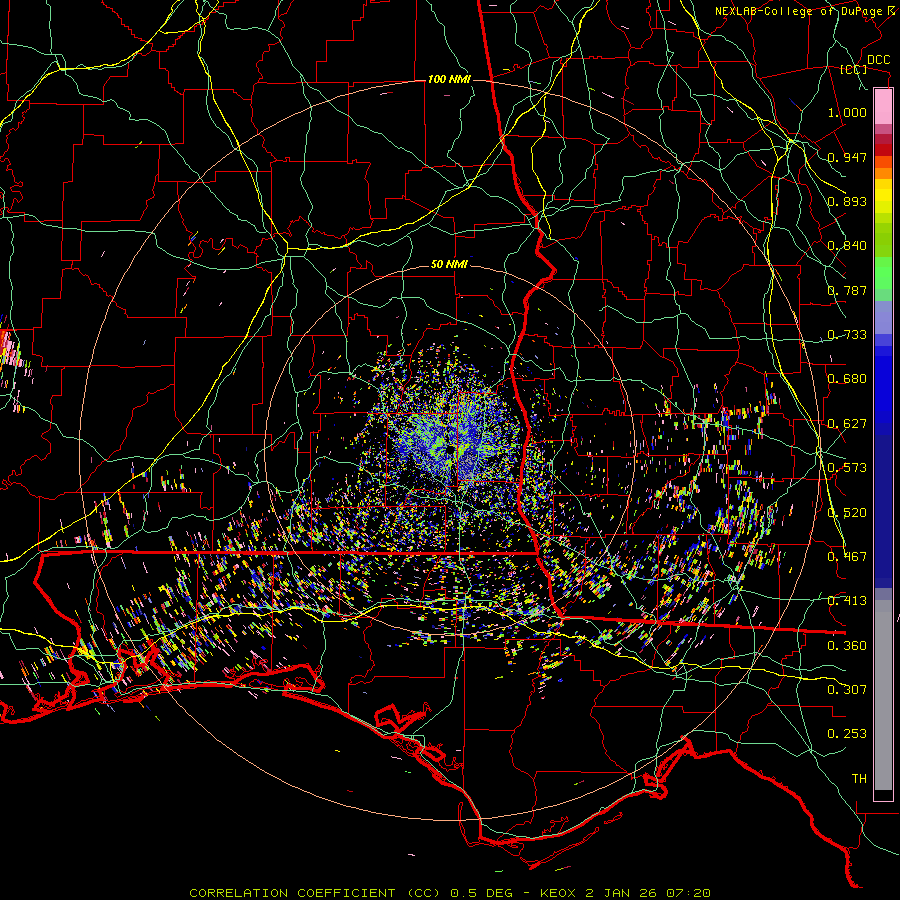900x900 pixels.
Task: Pick the dark navy segment of the color bar
Action: click(x=883, y=505)
